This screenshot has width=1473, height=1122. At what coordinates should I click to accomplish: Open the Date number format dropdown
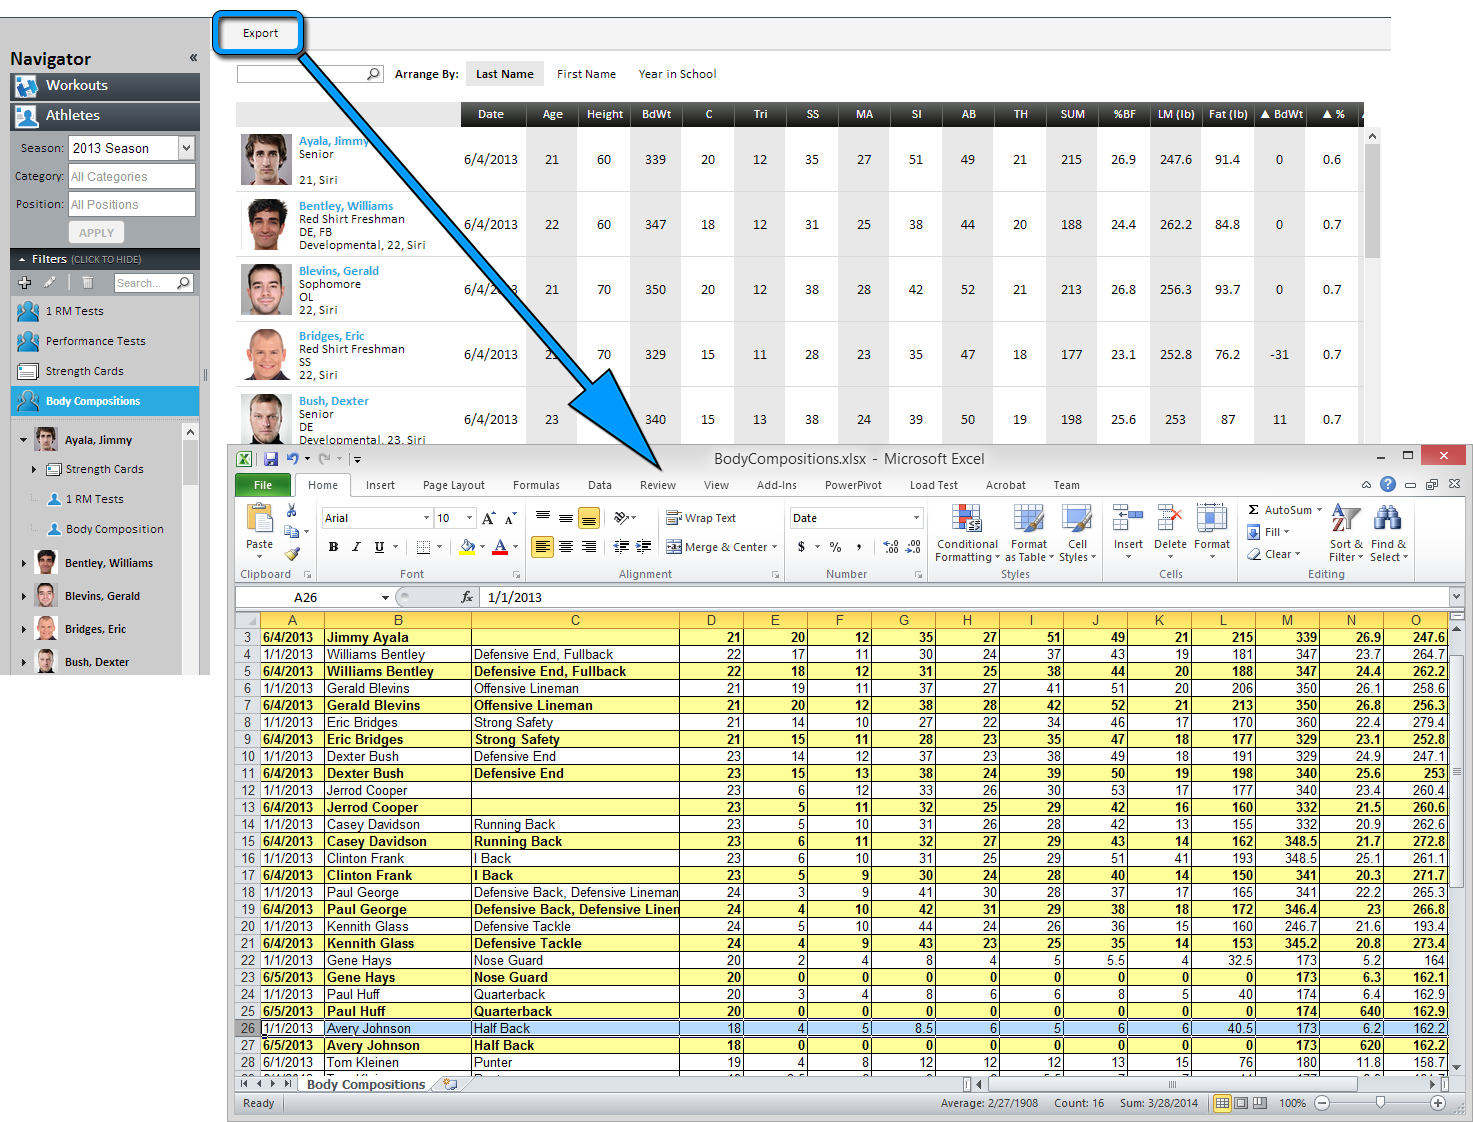(x=916, y=518)
